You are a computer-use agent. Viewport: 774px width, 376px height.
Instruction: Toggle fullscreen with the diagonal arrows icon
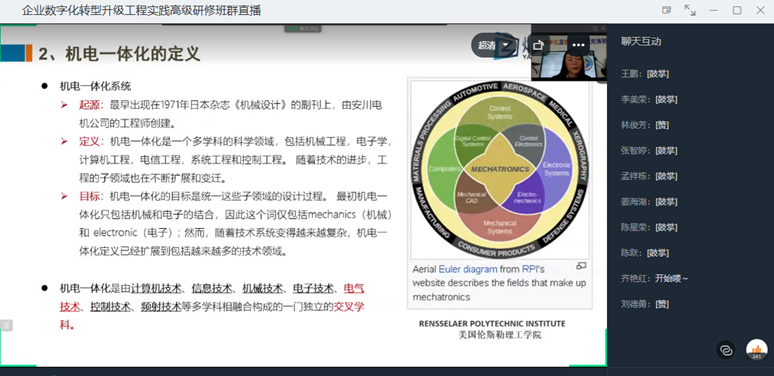(690, 10)
